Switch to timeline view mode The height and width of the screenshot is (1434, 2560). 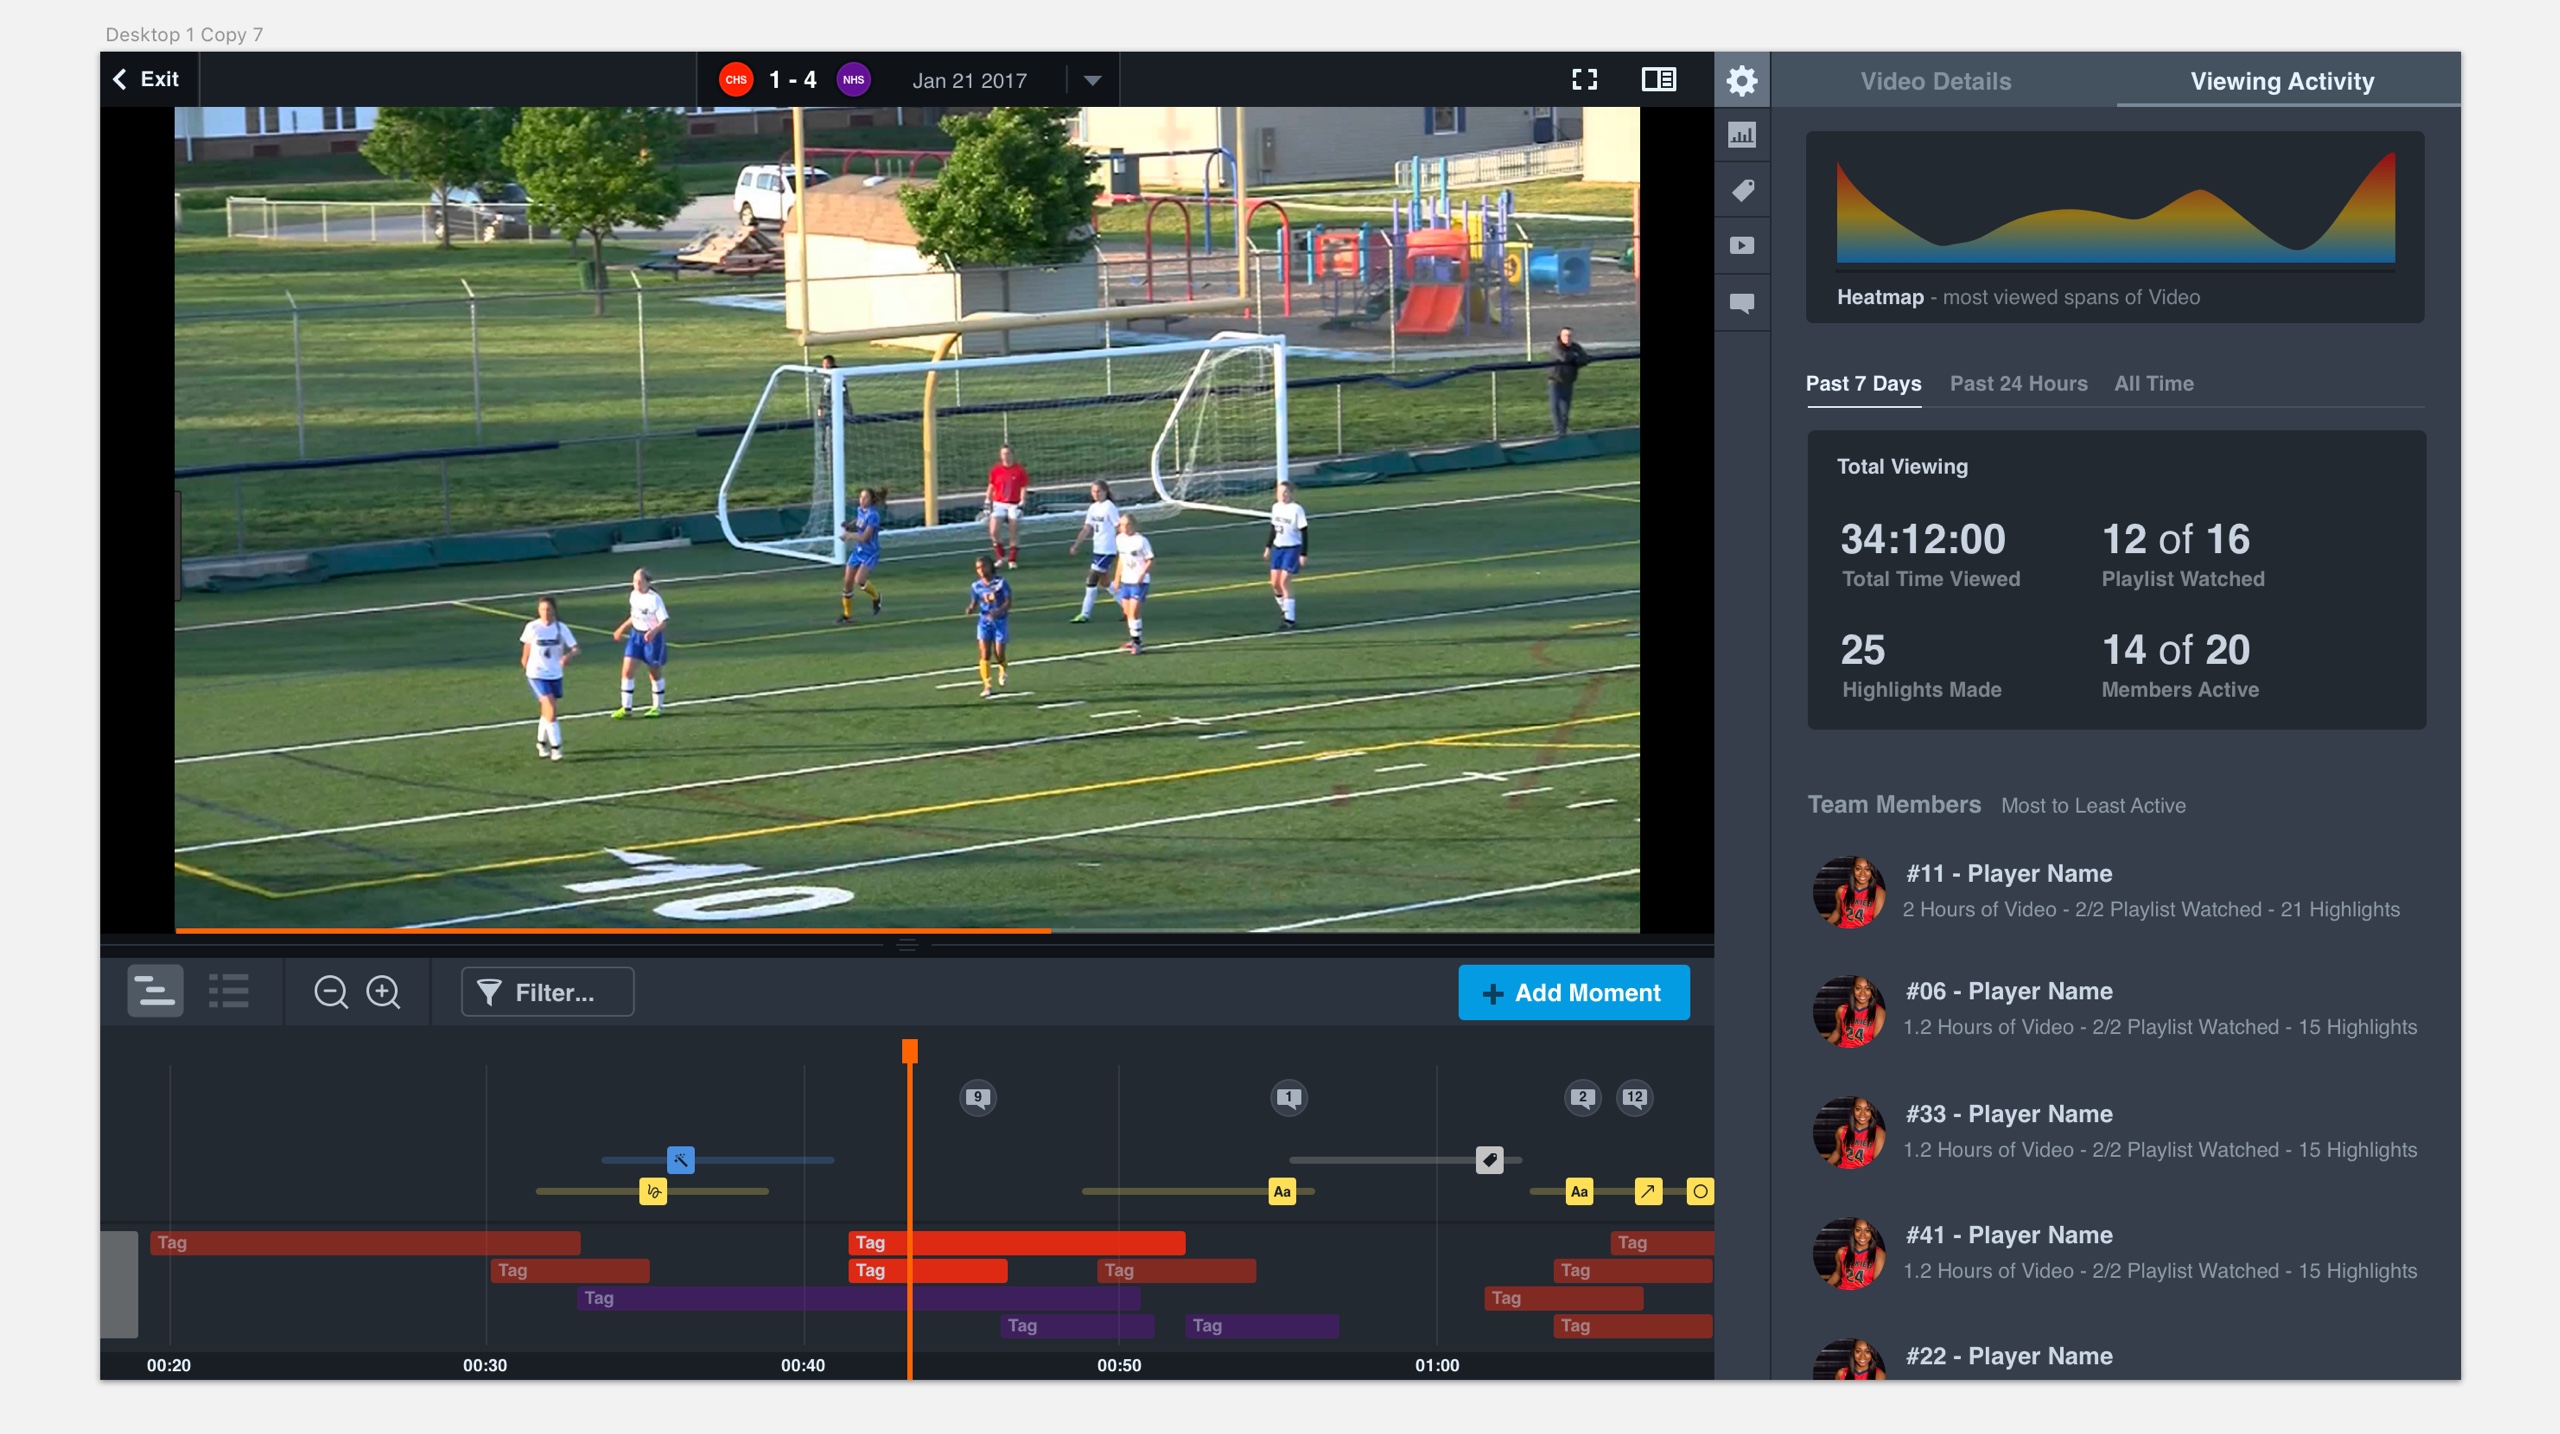point(155,991)
